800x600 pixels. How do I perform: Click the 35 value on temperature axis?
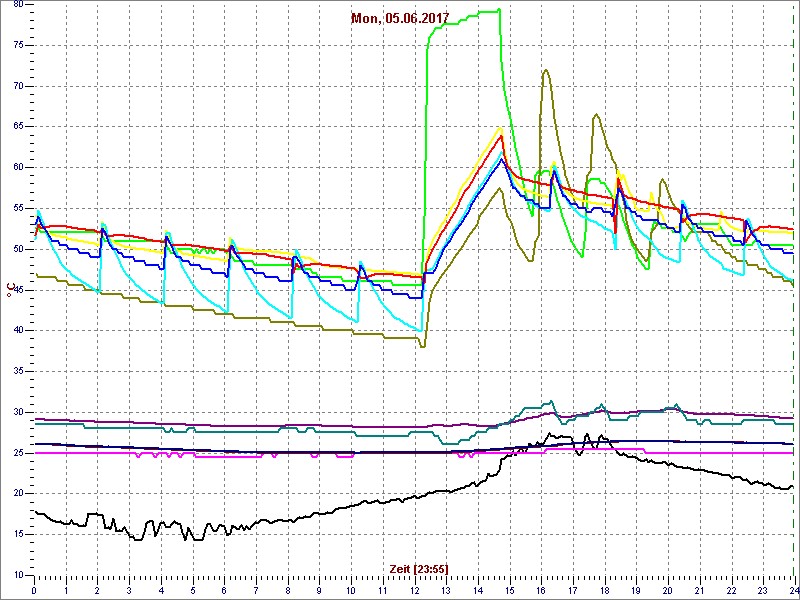tap(17, 371)
